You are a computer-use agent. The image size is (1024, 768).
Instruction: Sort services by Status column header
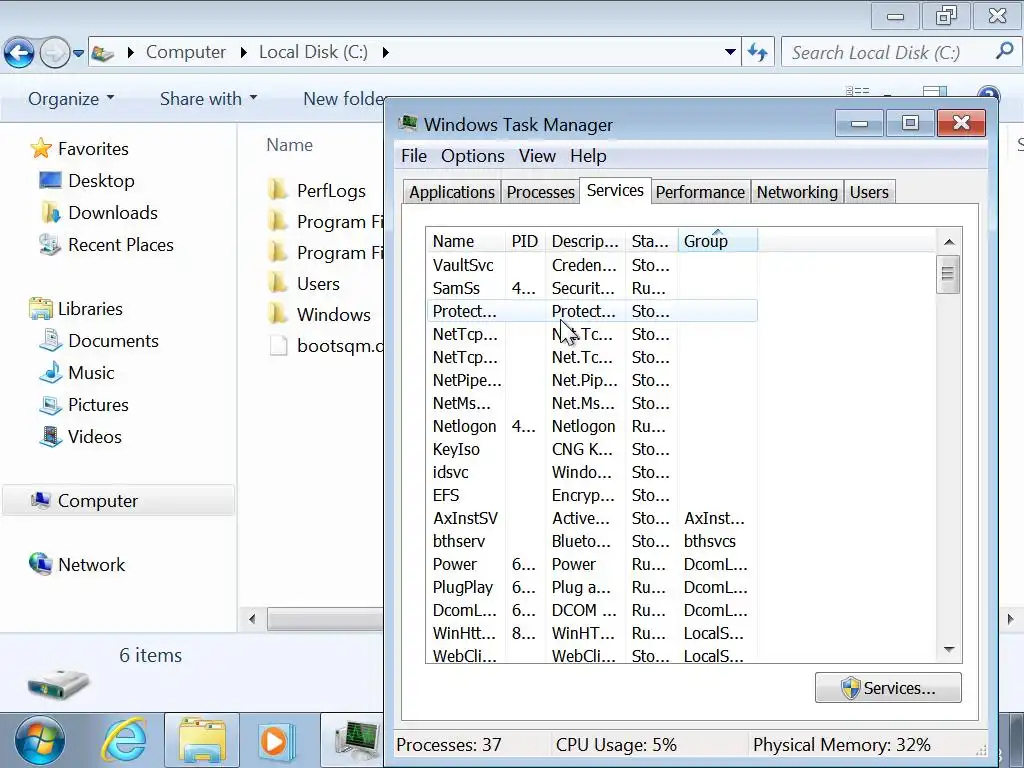click(x=651, y=240)
